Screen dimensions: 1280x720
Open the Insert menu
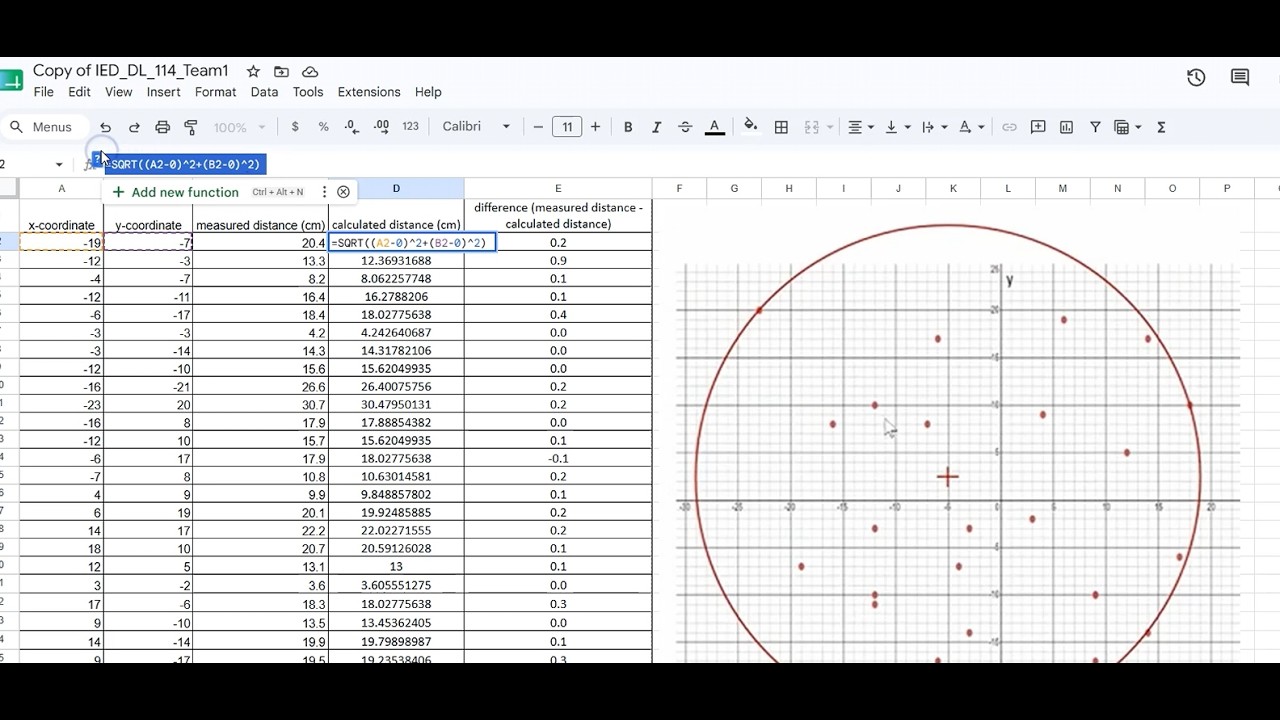164,92
